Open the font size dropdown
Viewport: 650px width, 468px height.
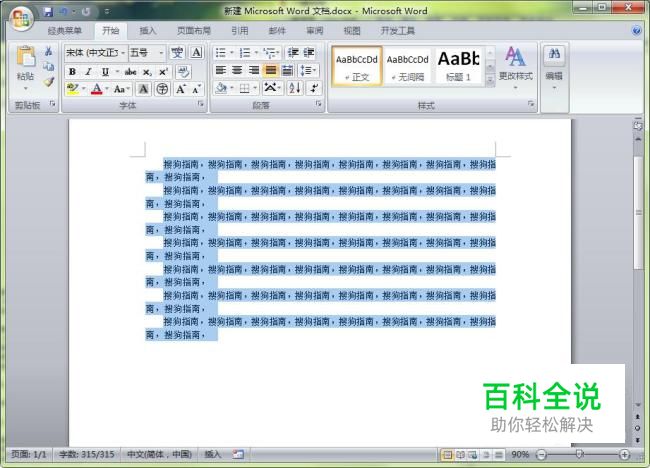[161, 53]
